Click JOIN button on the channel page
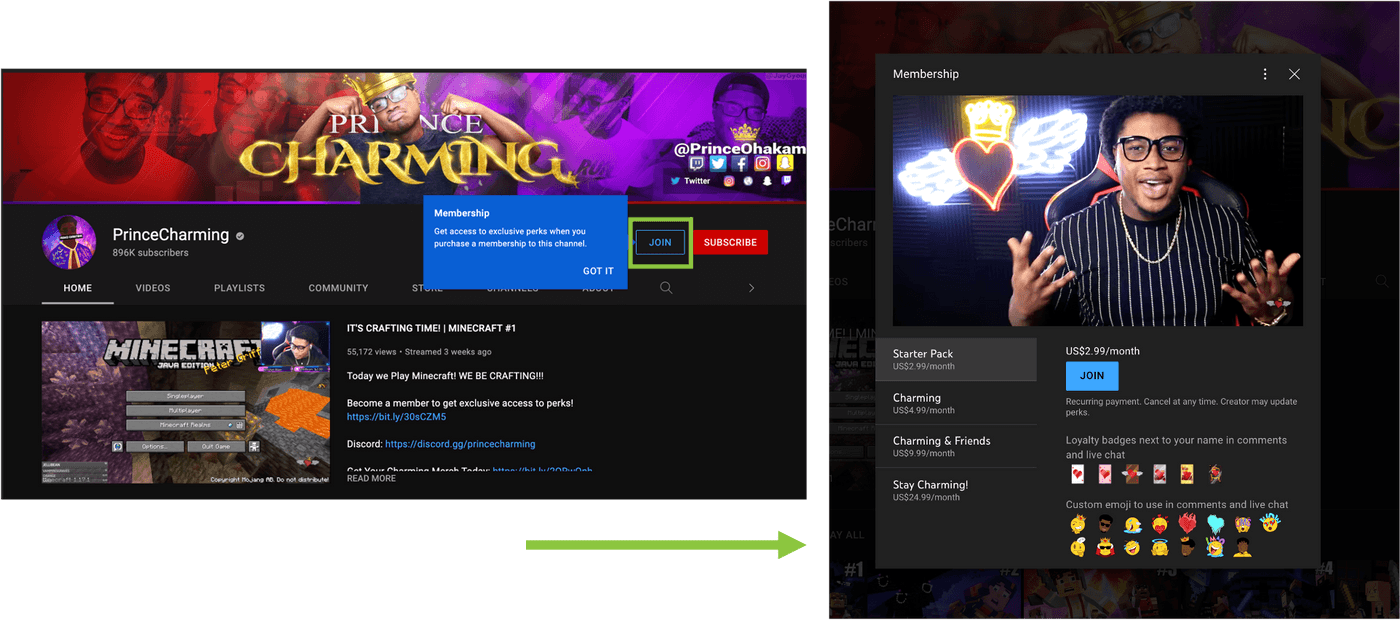The width and height of the screenshot is (1400, 620). 660,242
